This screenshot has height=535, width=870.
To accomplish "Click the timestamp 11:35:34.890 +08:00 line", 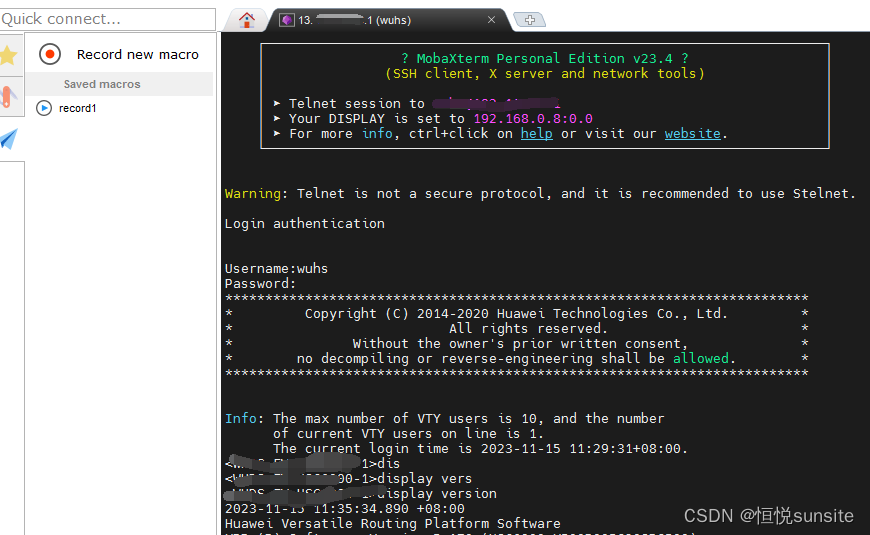I will pyautogui.click(x=345, y=508).
